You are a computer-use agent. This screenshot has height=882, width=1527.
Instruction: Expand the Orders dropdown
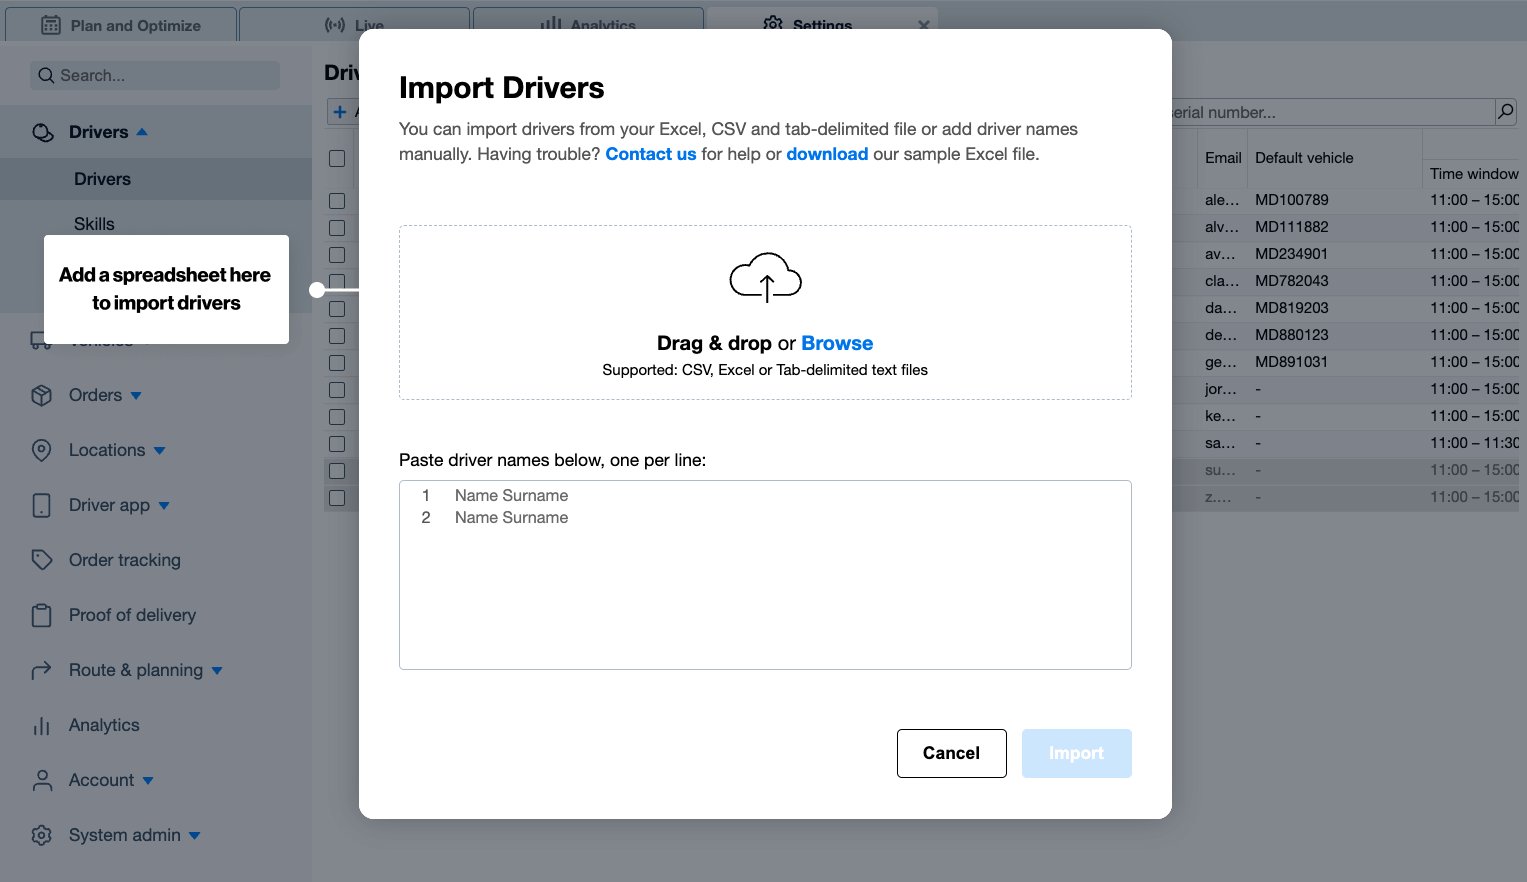coord(137,395)
